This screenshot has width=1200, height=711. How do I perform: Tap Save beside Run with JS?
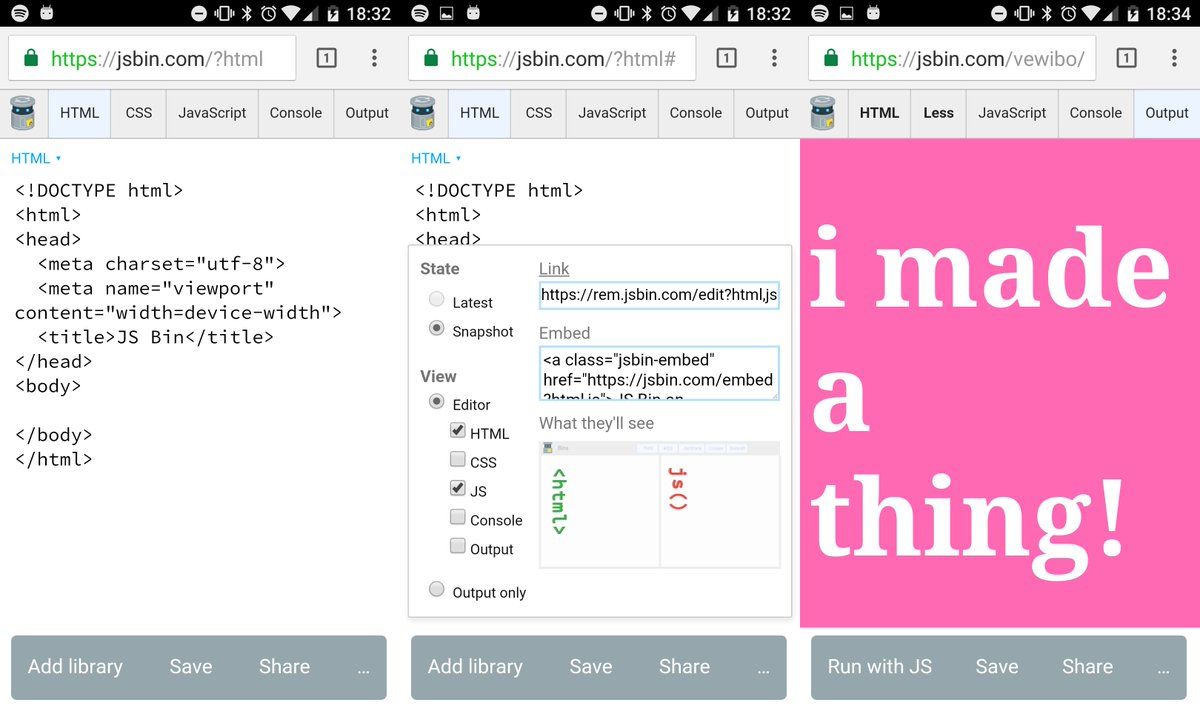tap(997, 666)
